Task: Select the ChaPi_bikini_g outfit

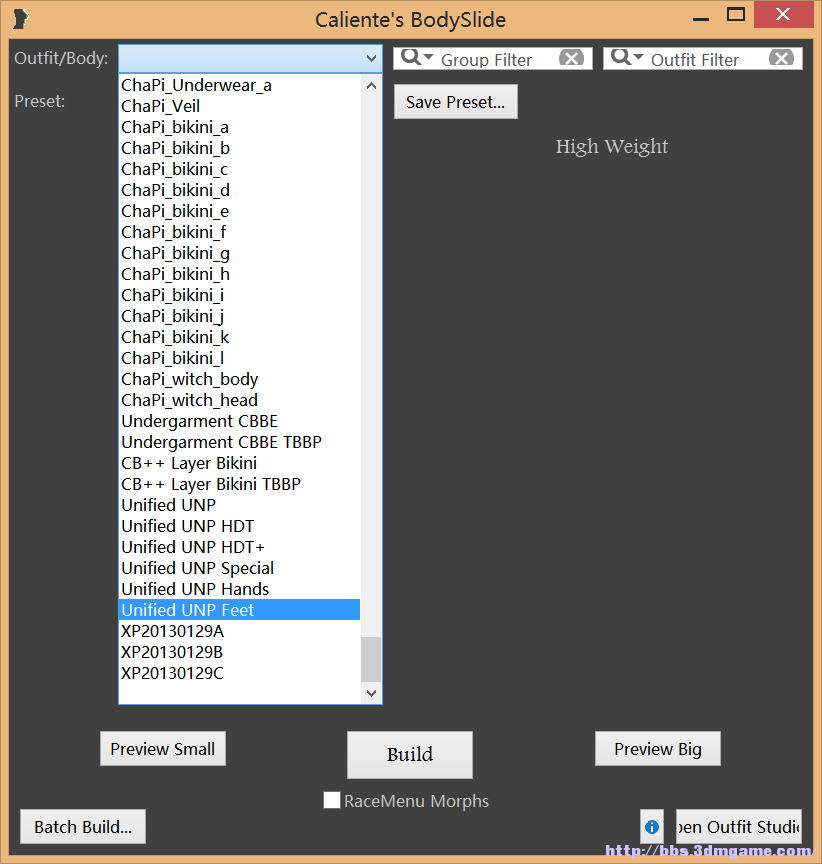Action: (x=240, y=253)
